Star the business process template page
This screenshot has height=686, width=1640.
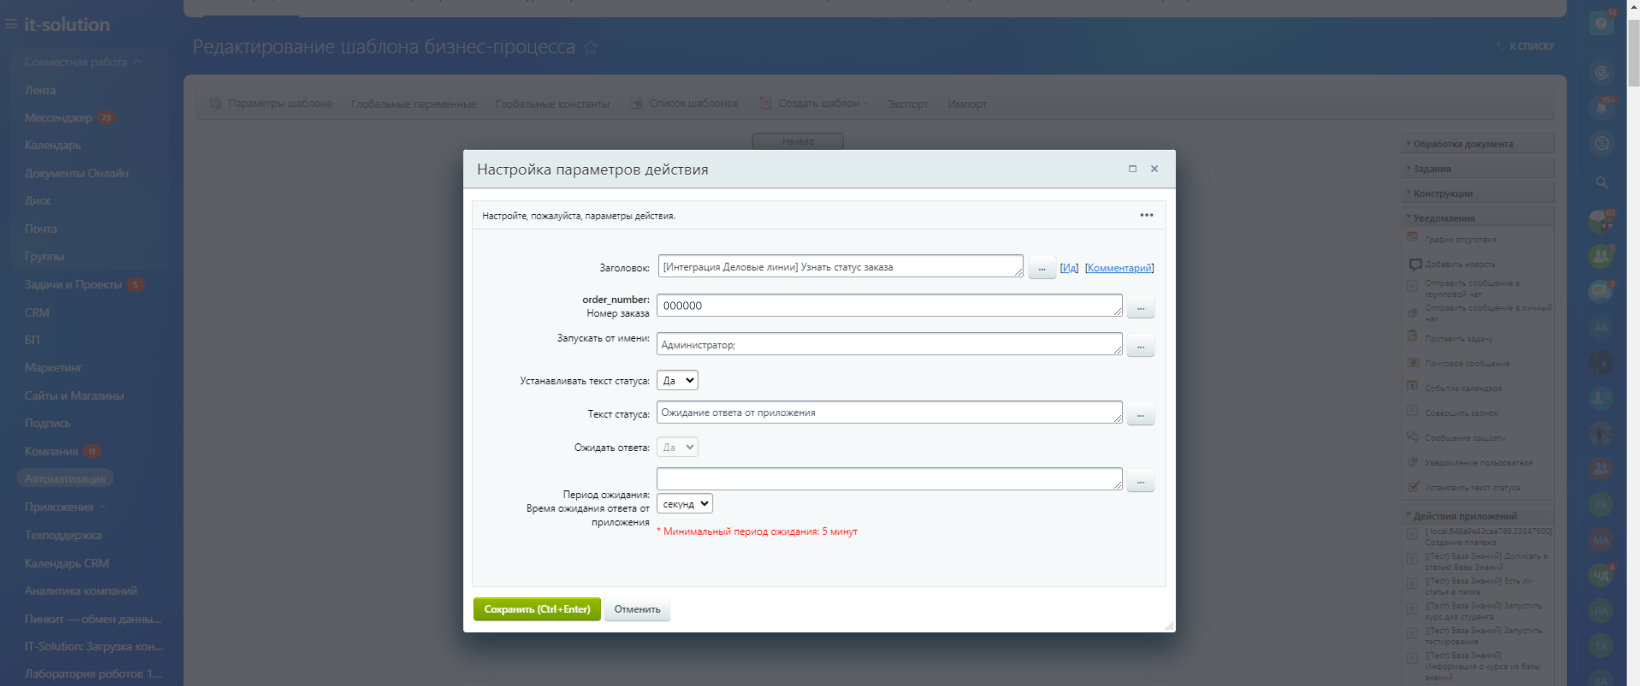(591, 47)
